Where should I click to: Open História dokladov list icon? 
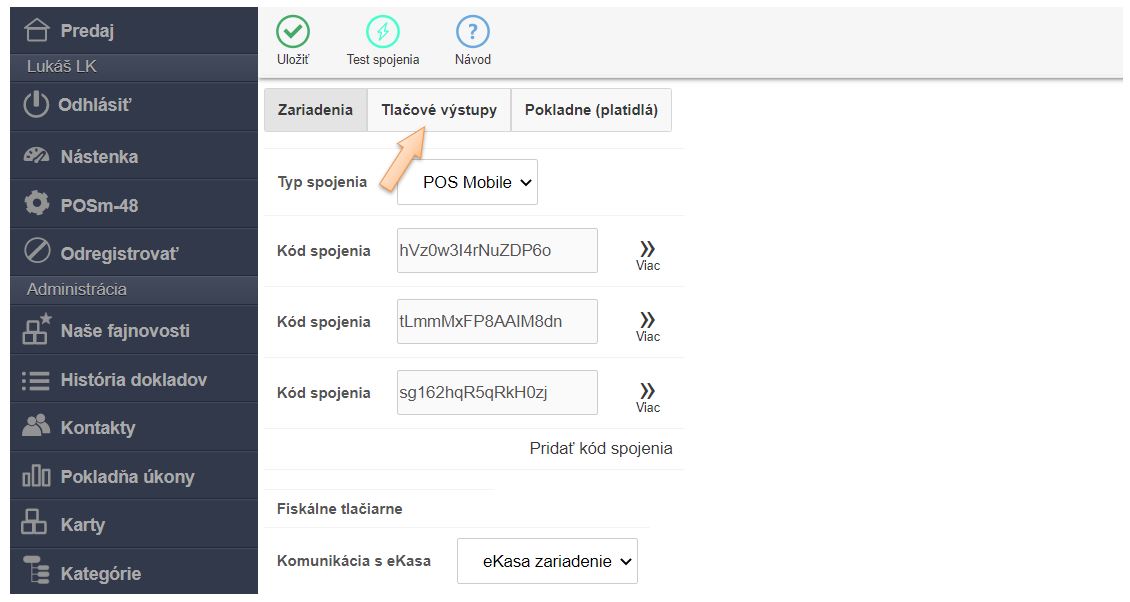click(36, 380)
